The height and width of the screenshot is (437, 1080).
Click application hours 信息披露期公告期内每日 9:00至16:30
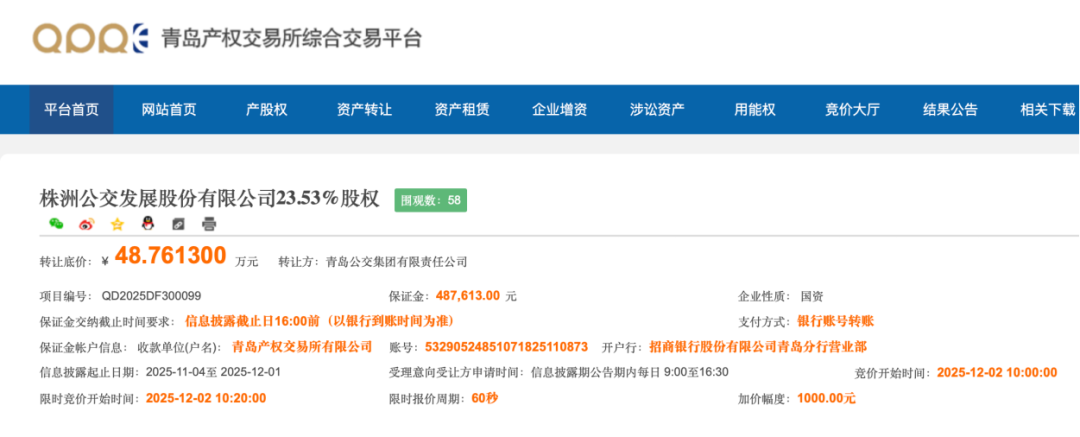[630, 372]
